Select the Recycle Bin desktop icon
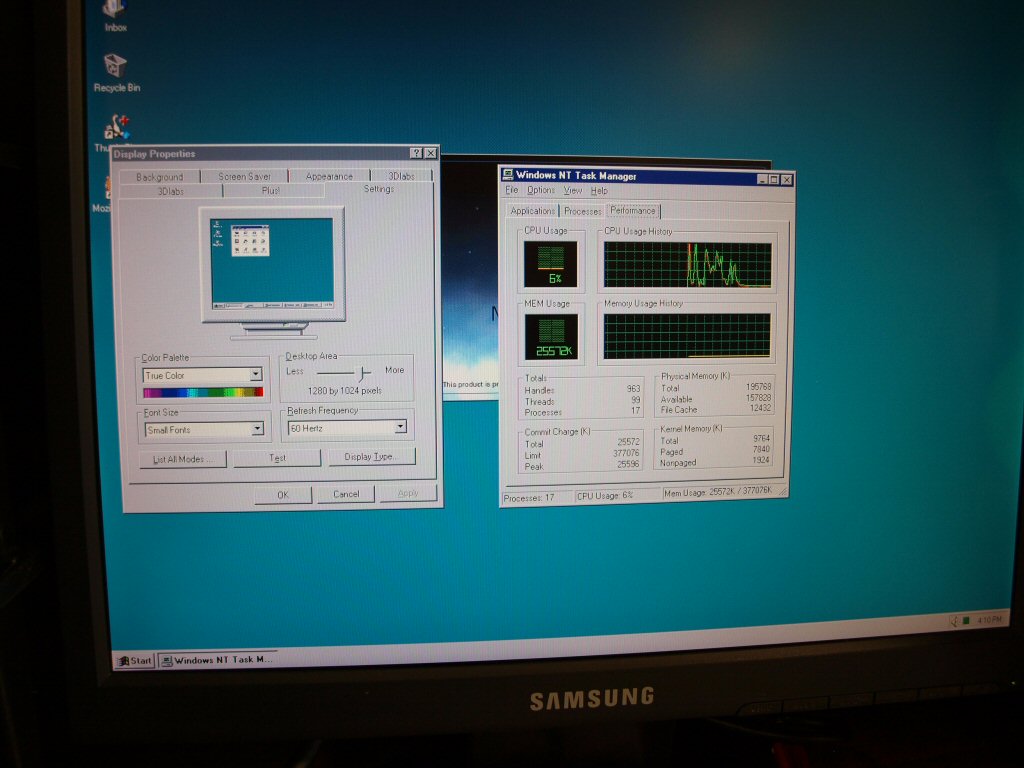Viewport: 1024px width, 768px height. coord(116,72)
